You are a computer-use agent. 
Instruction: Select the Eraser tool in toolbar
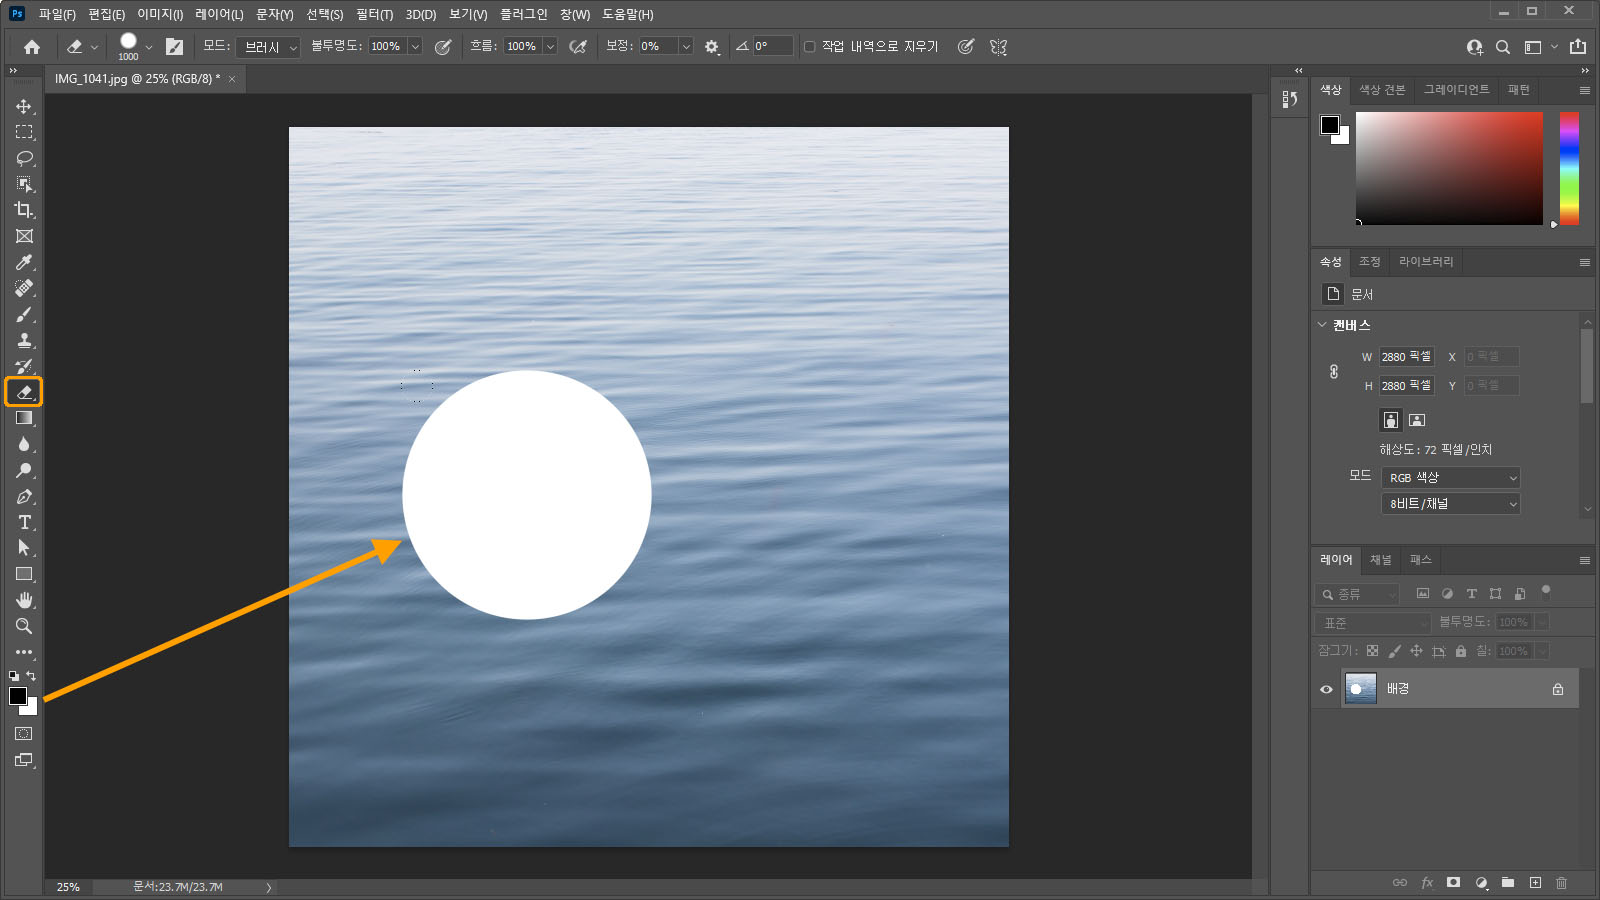[24, 392]
